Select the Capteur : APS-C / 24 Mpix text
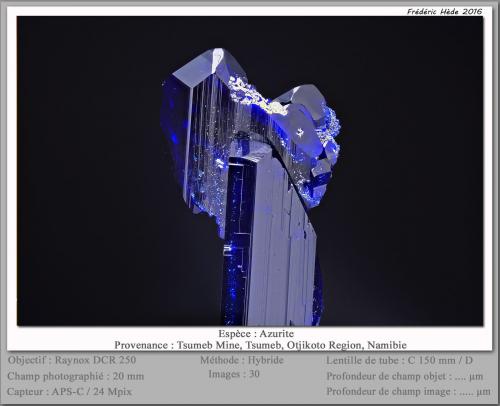Viewport: 500px width, 406px height. click(69, 391)
